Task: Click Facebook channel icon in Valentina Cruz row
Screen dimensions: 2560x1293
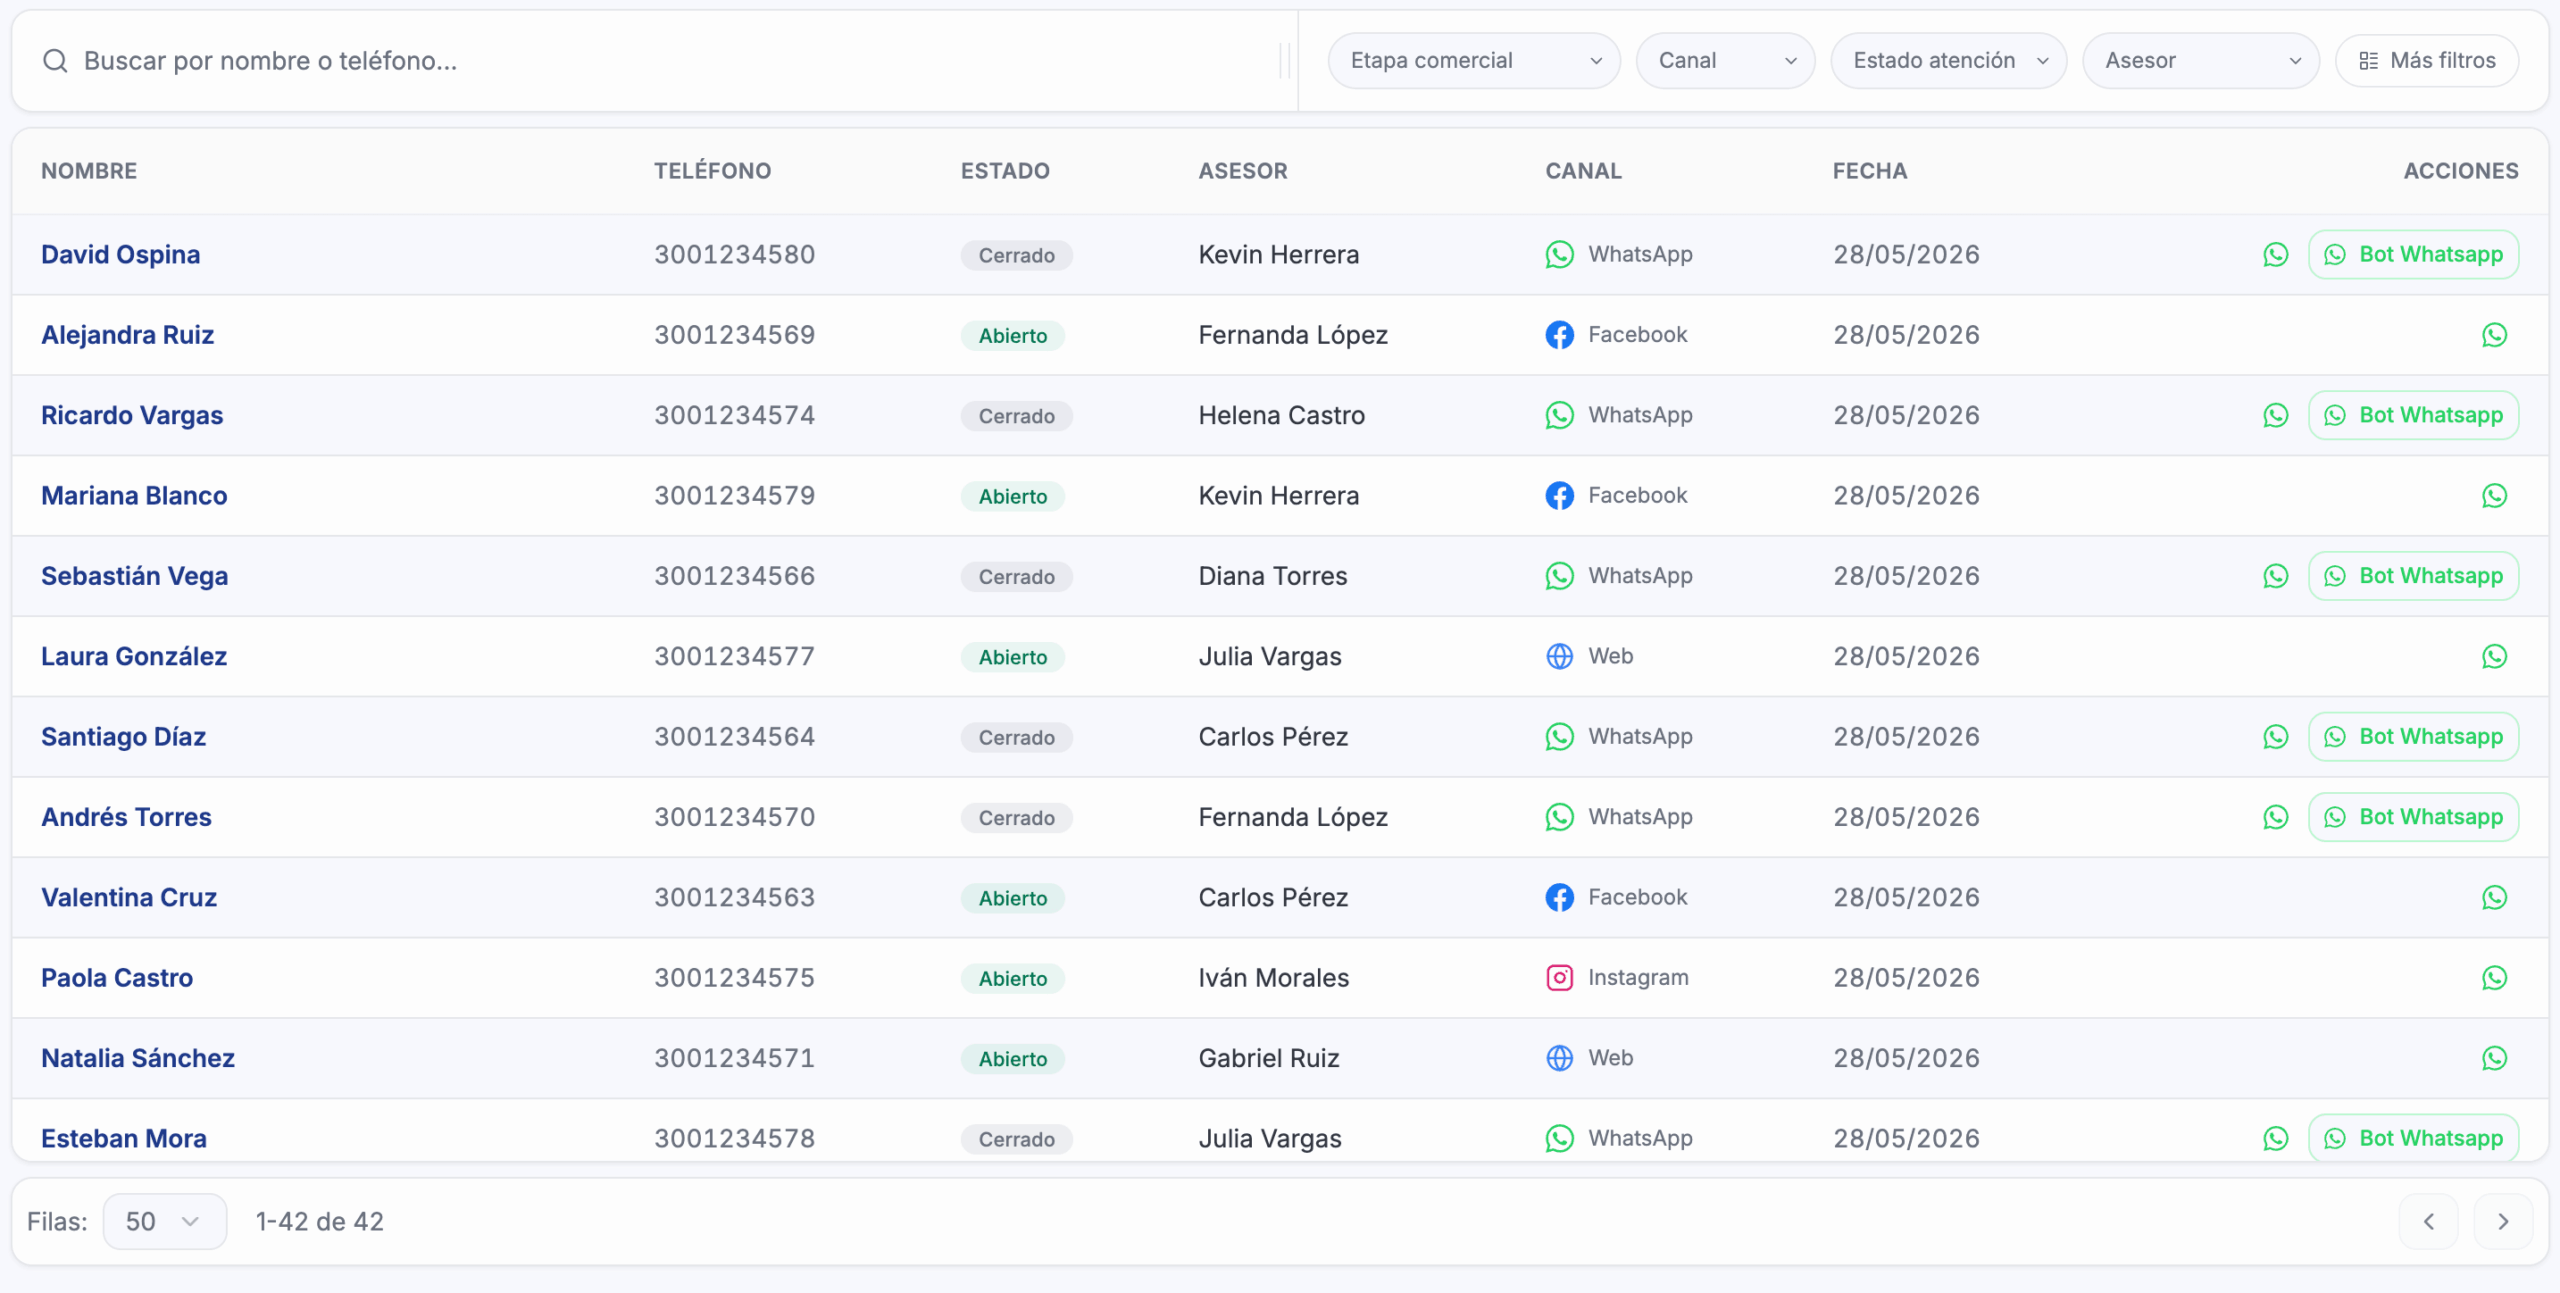Action: click(1559, 898)
